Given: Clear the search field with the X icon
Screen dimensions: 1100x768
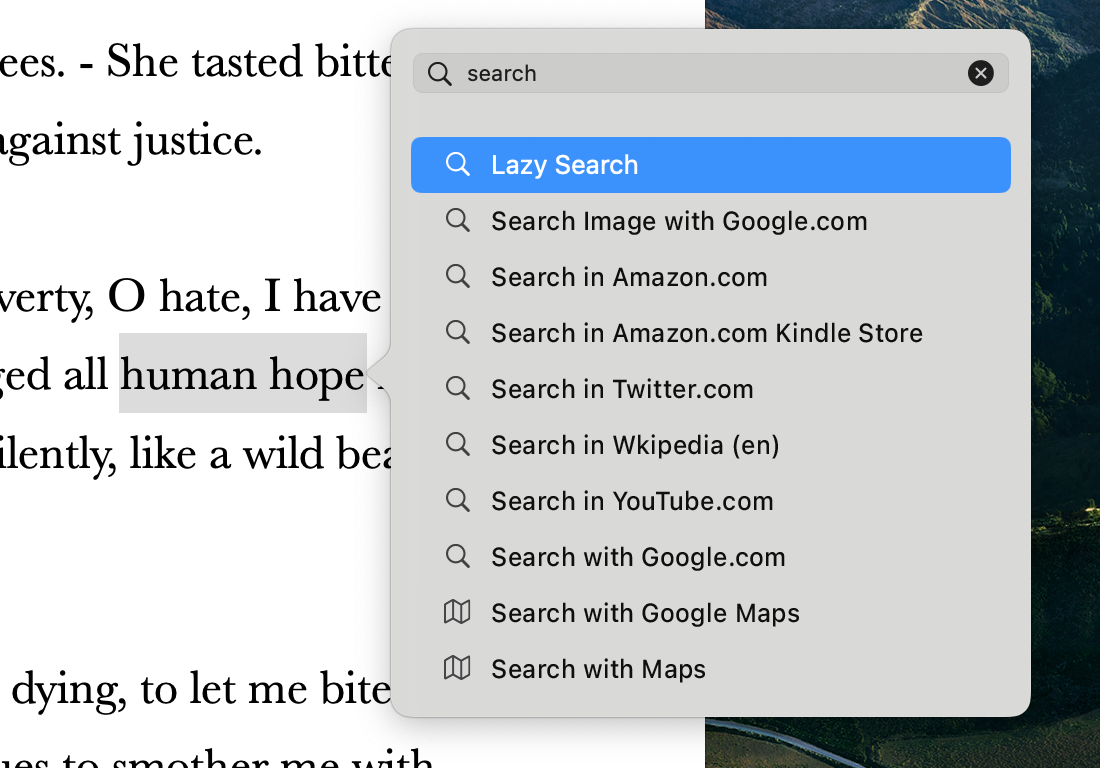Looking at the screenshot, I should pos(980,73).
